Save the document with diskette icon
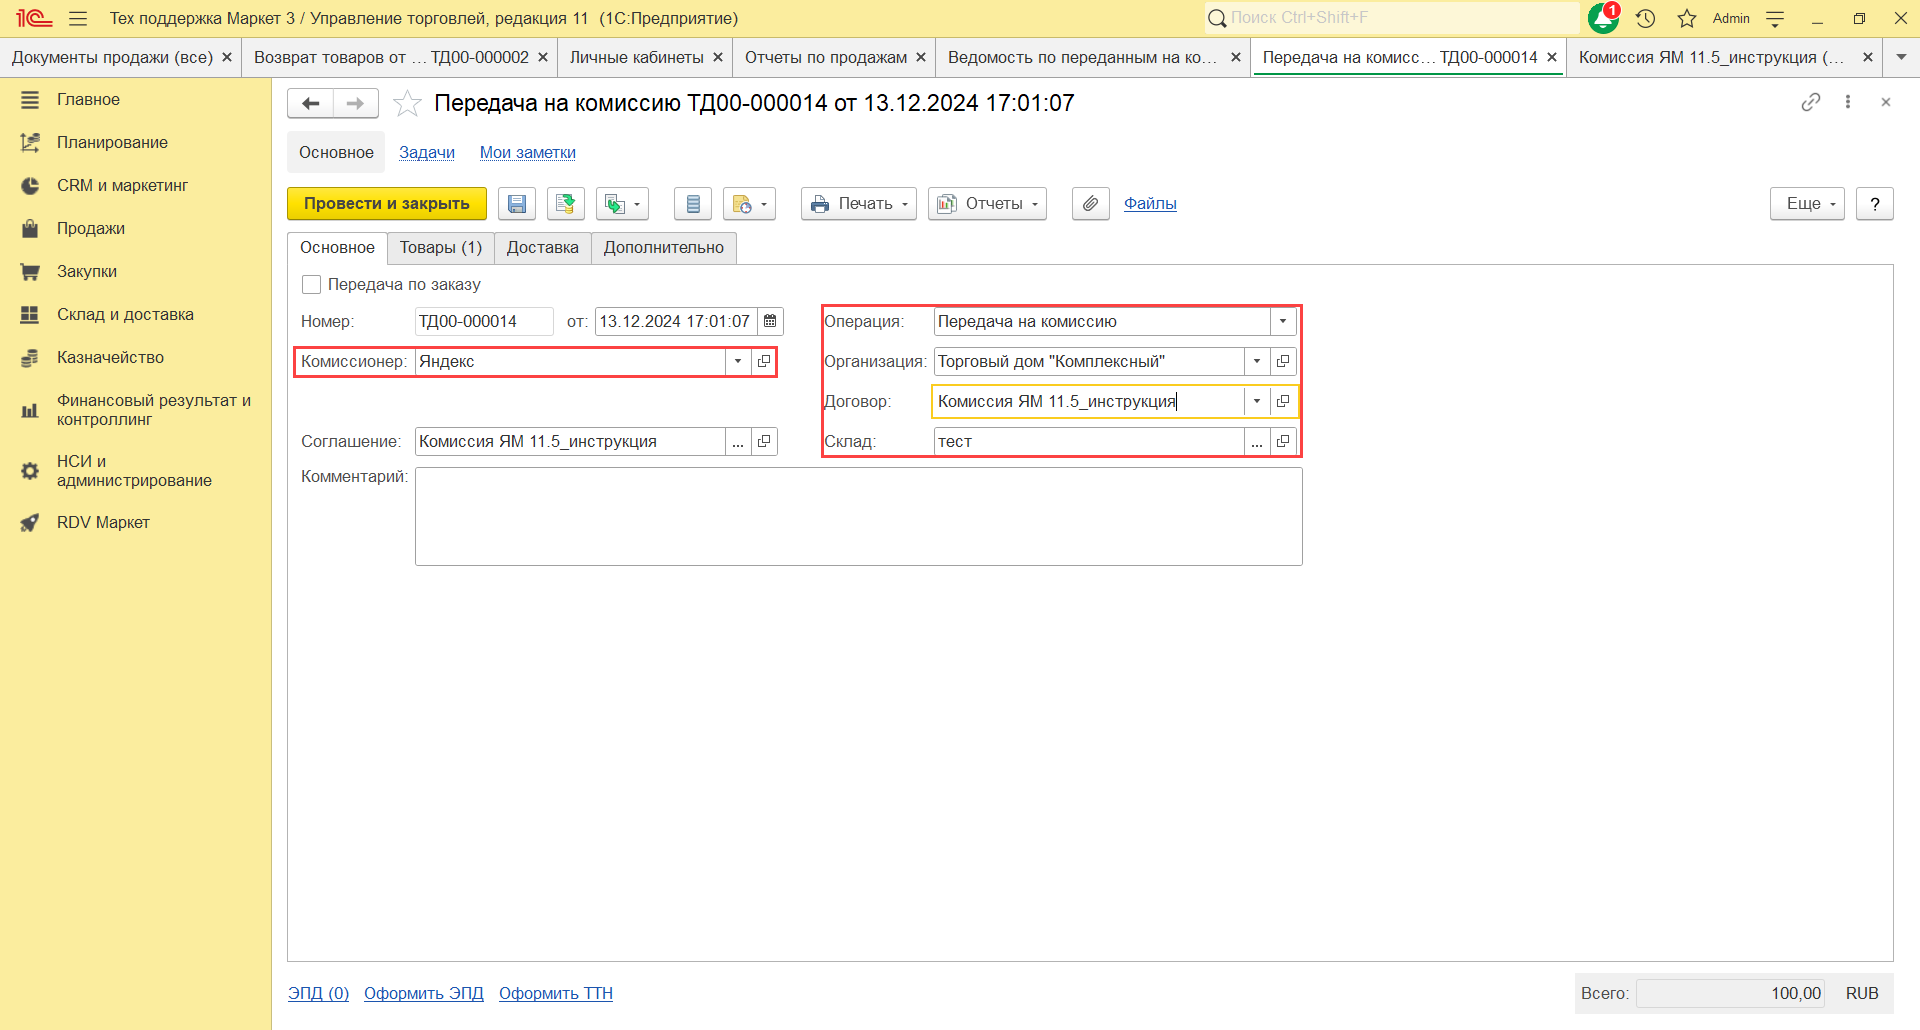This screenshot has height=1030, width=1920. coord(517,204)
